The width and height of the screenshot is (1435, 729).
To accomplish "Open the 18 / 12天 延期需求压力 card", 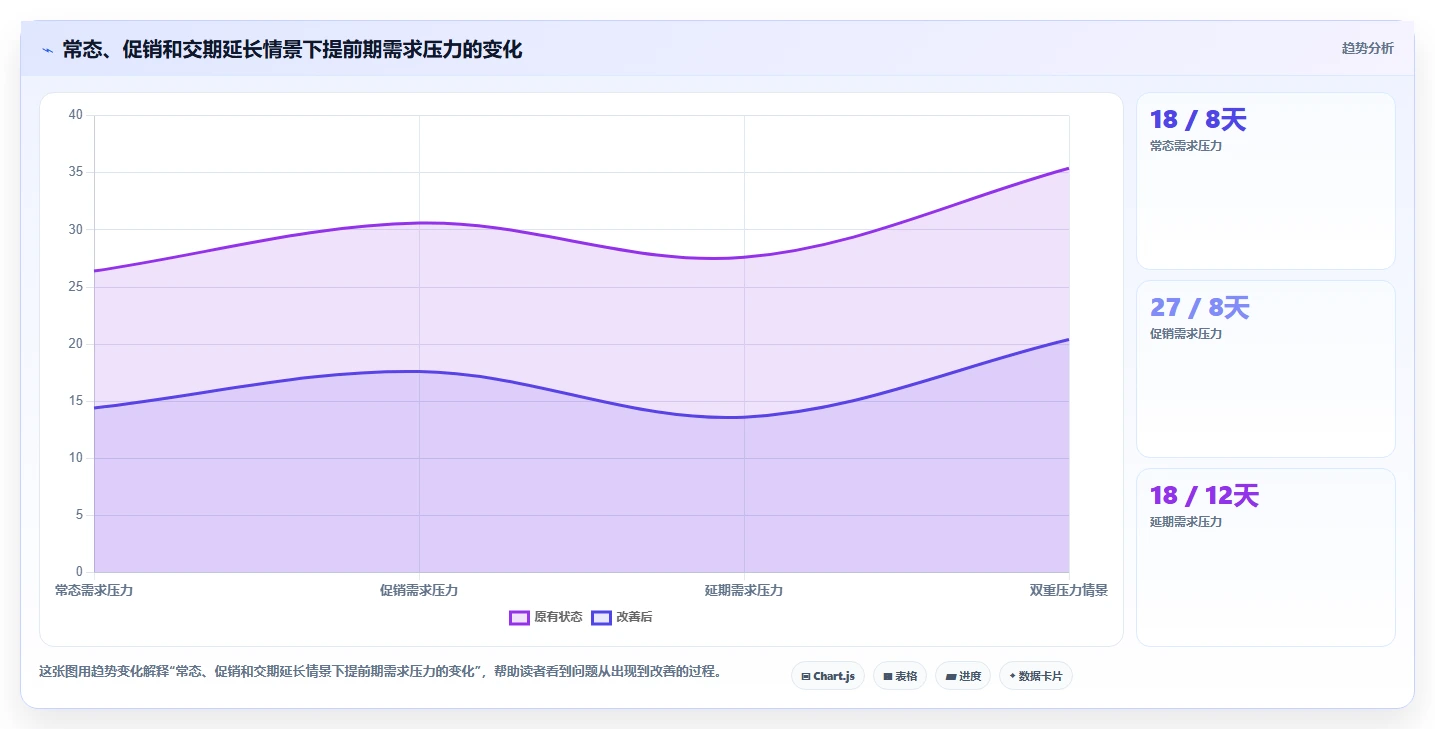I will click(x=1265, y=557).
